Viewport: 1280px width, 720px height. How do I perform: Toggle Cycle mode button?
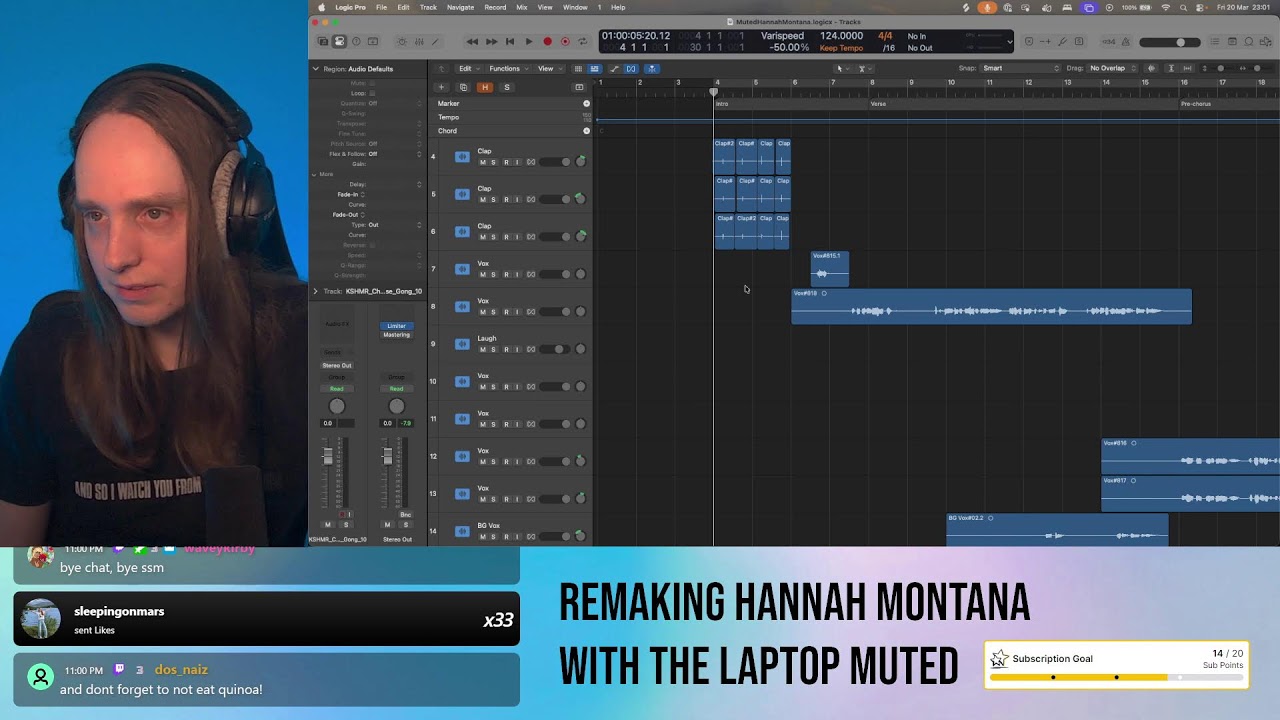pyautogui.click(x=583, y=42)
